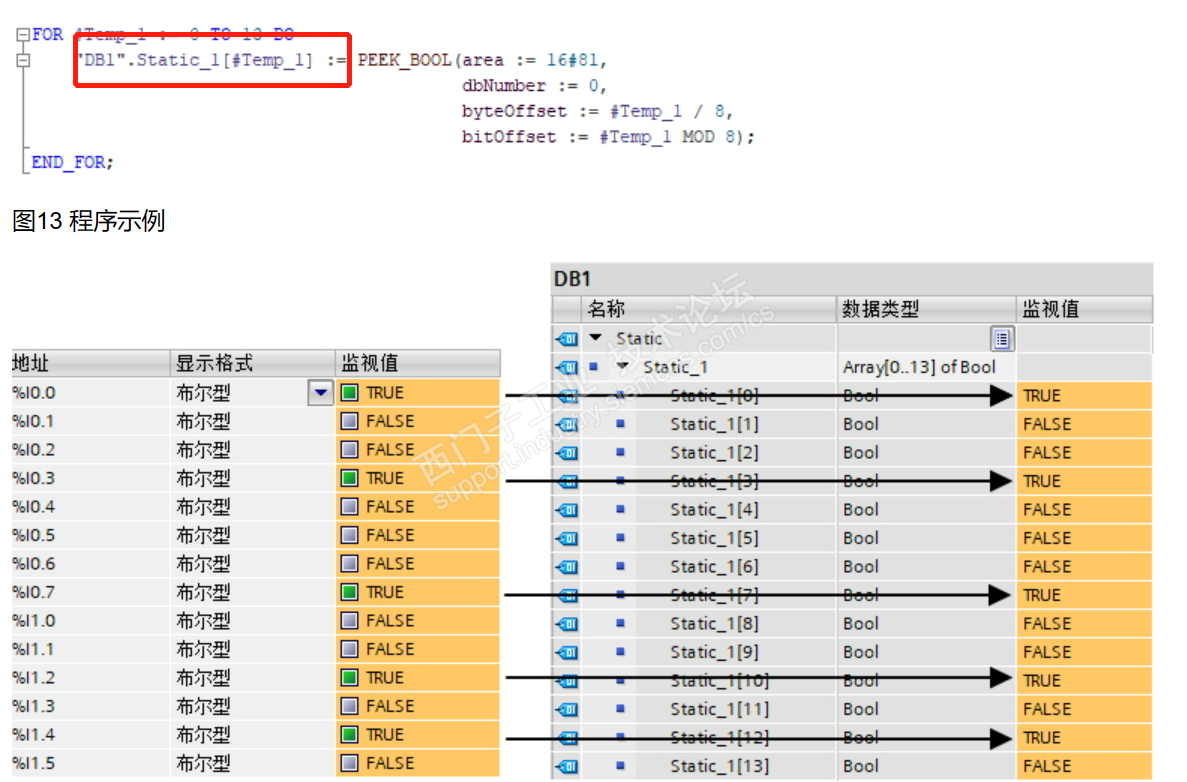This screenshot has height=782, width=1187.
Task: Click the 监视值 column header in DB1
Action: tap(1084, 309)
